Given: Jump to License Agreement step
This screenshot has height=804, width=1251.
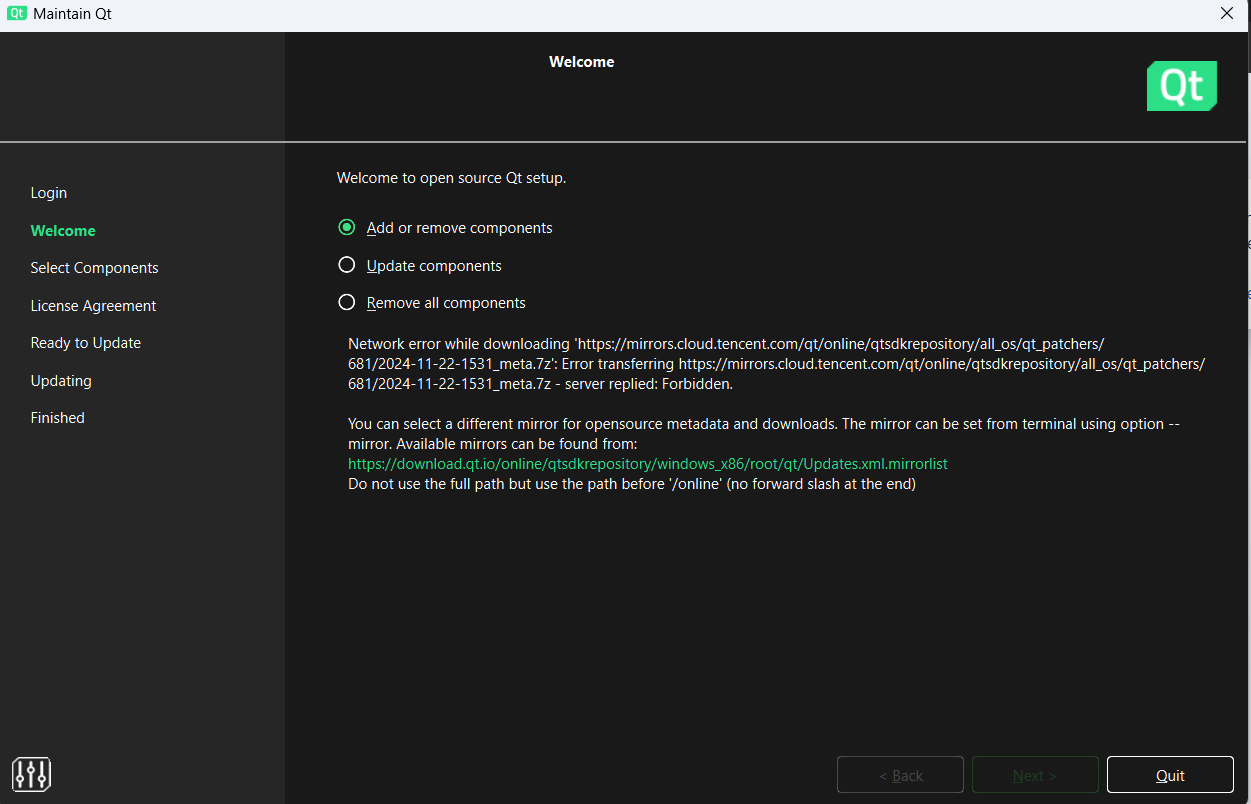Looking at the screenshot, I should pos(93,306).
